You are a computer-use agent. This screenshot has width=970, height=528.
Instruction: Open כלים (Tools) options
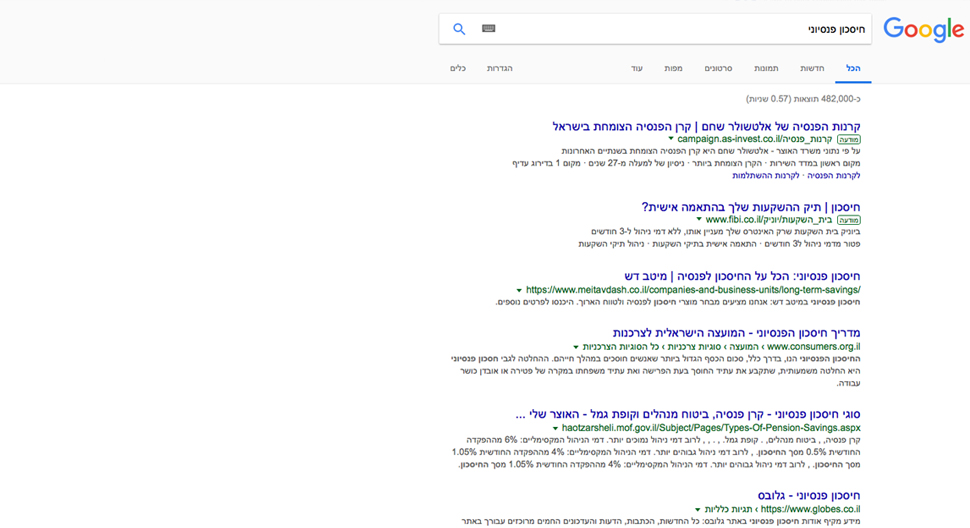pos(458,69)
